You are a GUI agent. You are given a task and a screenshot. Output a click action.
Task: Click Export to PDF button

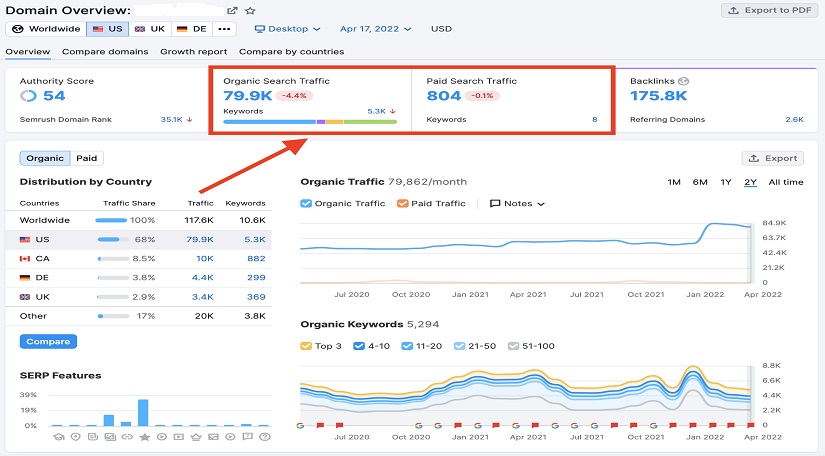[770, 11]
